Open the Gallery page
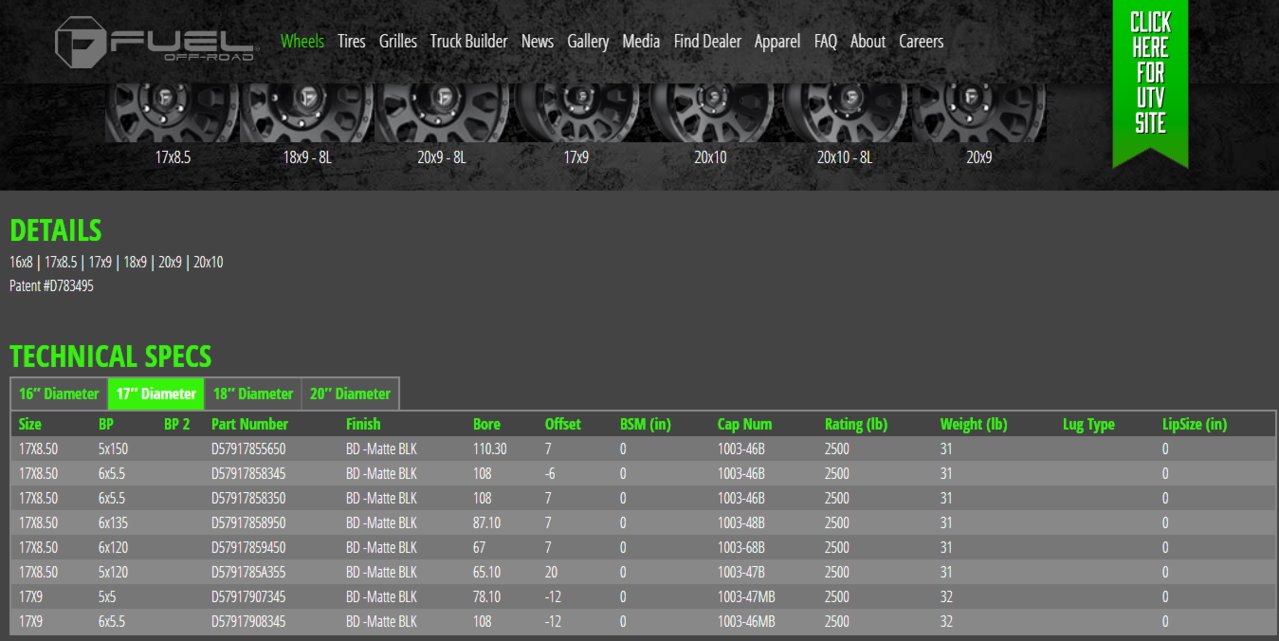Viewport: 1279px width, 641px height. click(x=588, y=41)
